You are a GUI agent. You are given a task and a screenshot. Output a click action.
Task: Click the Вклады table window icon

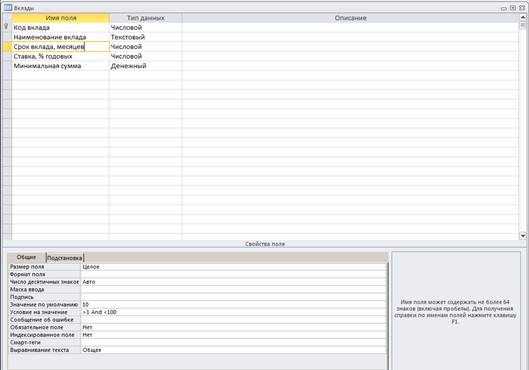coord(8,7)
